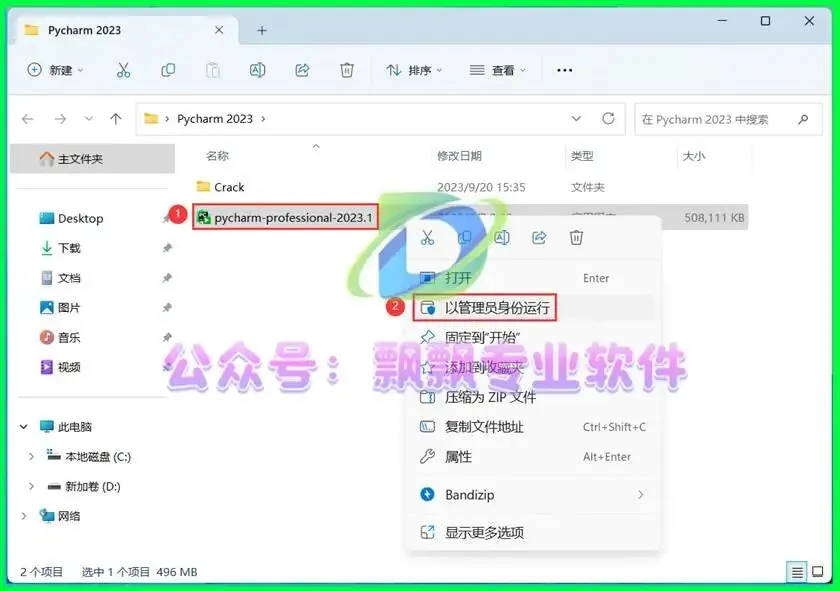The width and height of the screenshot is (840, 591).
Task: Sort by the 类型 column header
Action: [x=582, y=156]
